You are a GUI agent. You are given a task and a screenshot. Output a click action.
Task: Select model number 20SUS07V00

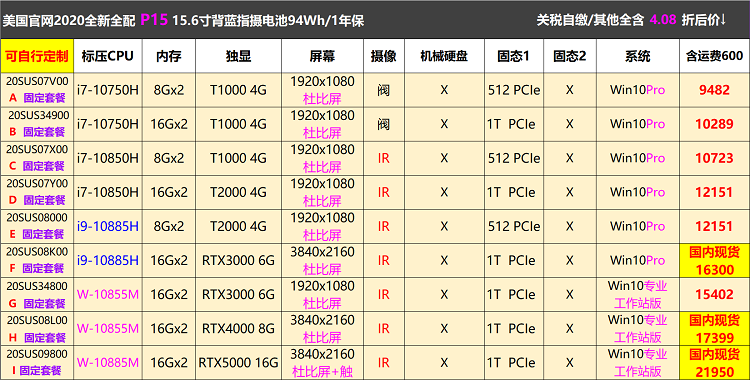coord(37,81)
